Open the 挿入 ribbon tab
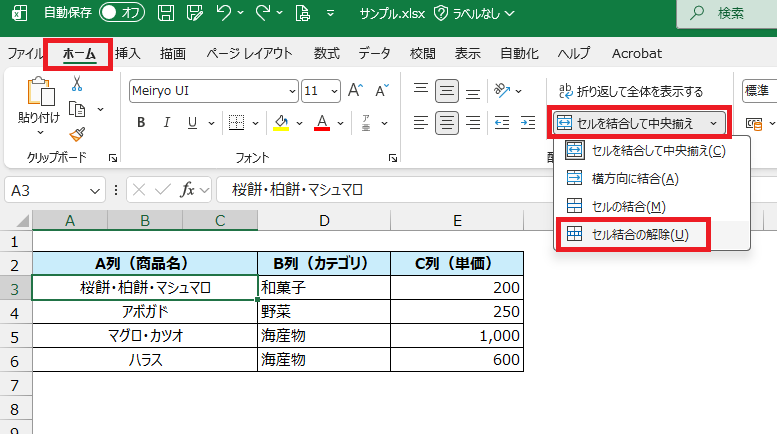Image resolution: width=777 pixels, height=434 pixels. [128, 54]
